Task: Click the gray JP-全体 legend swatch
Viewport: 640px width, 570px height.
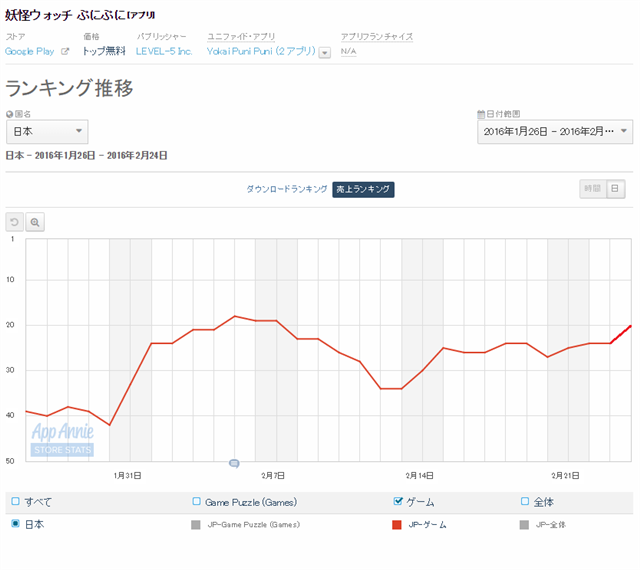Action: click(524, 525)
